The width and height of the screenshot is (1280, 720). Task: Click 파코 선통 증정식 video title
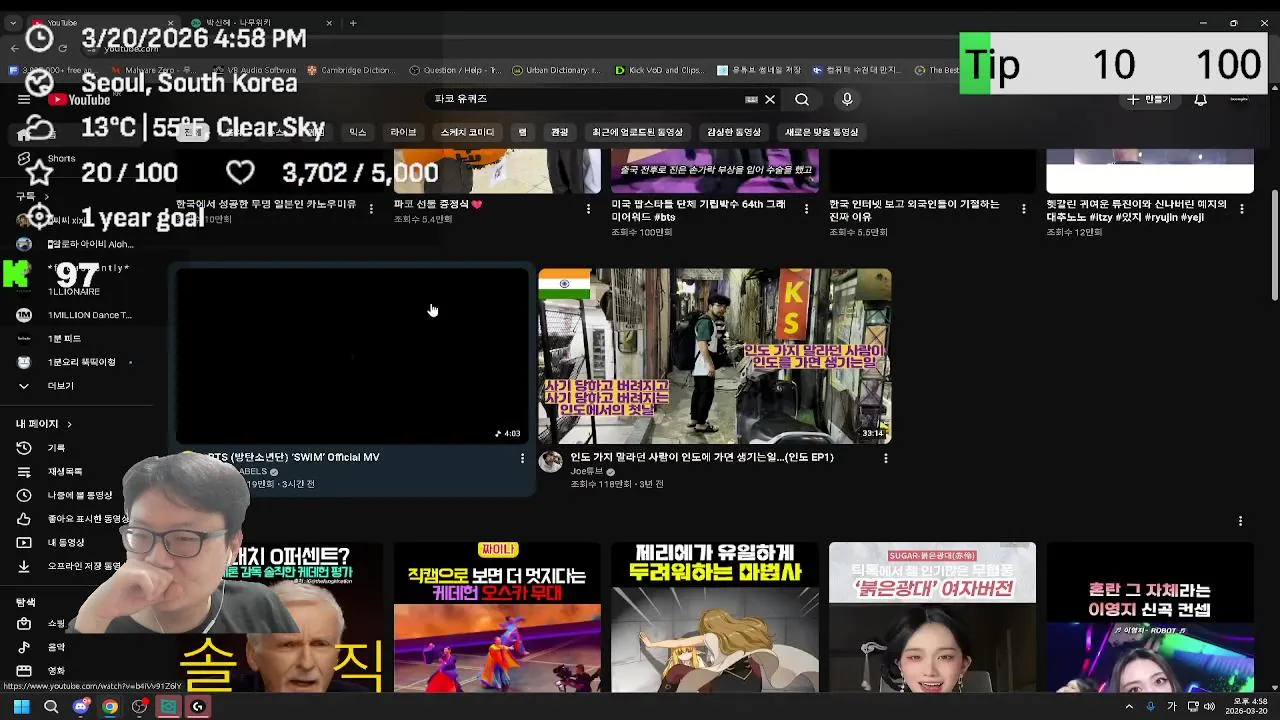pyautogui.click(x=438, y=204)
